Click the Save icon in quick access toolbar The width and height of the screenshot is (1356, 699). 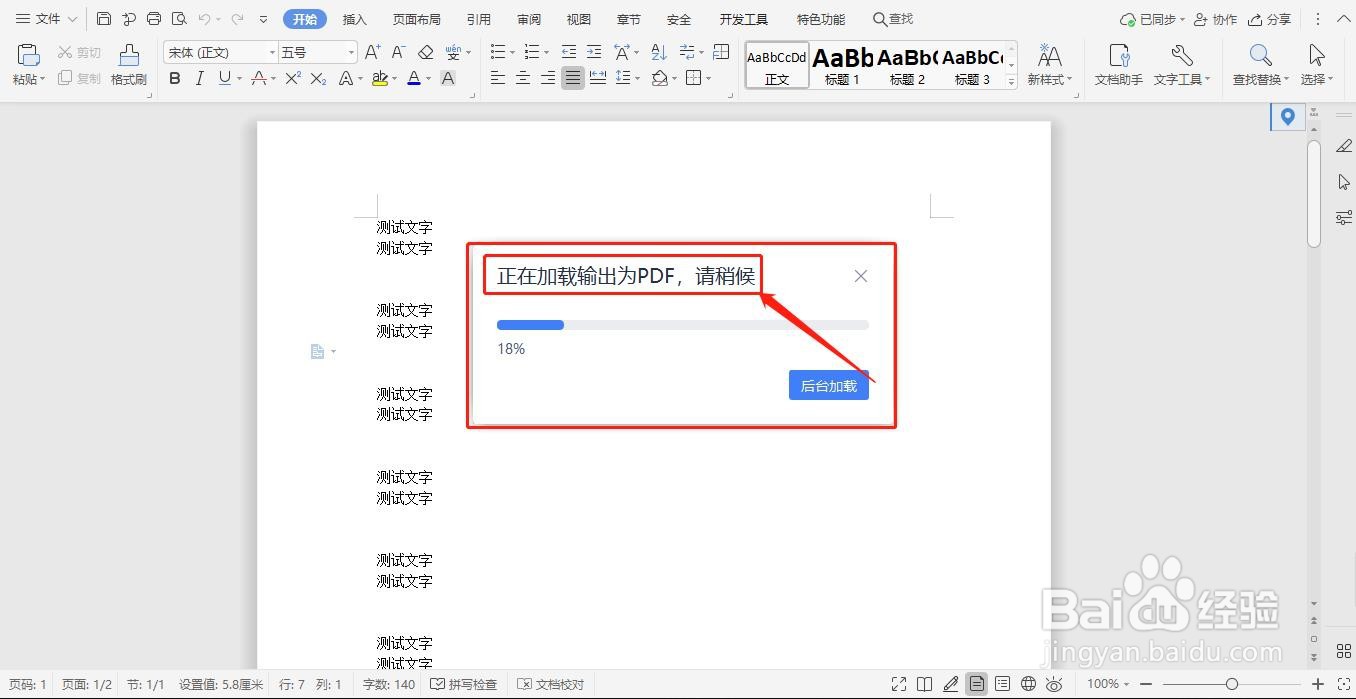click(x=103, y=18)
